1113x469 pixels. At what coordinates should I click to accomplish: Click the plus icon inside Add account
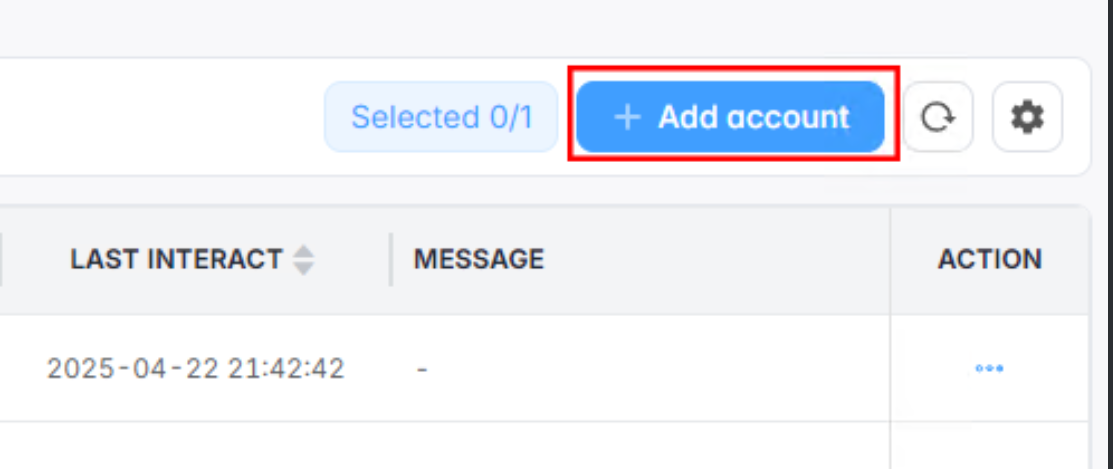click(x=627, y=117)
